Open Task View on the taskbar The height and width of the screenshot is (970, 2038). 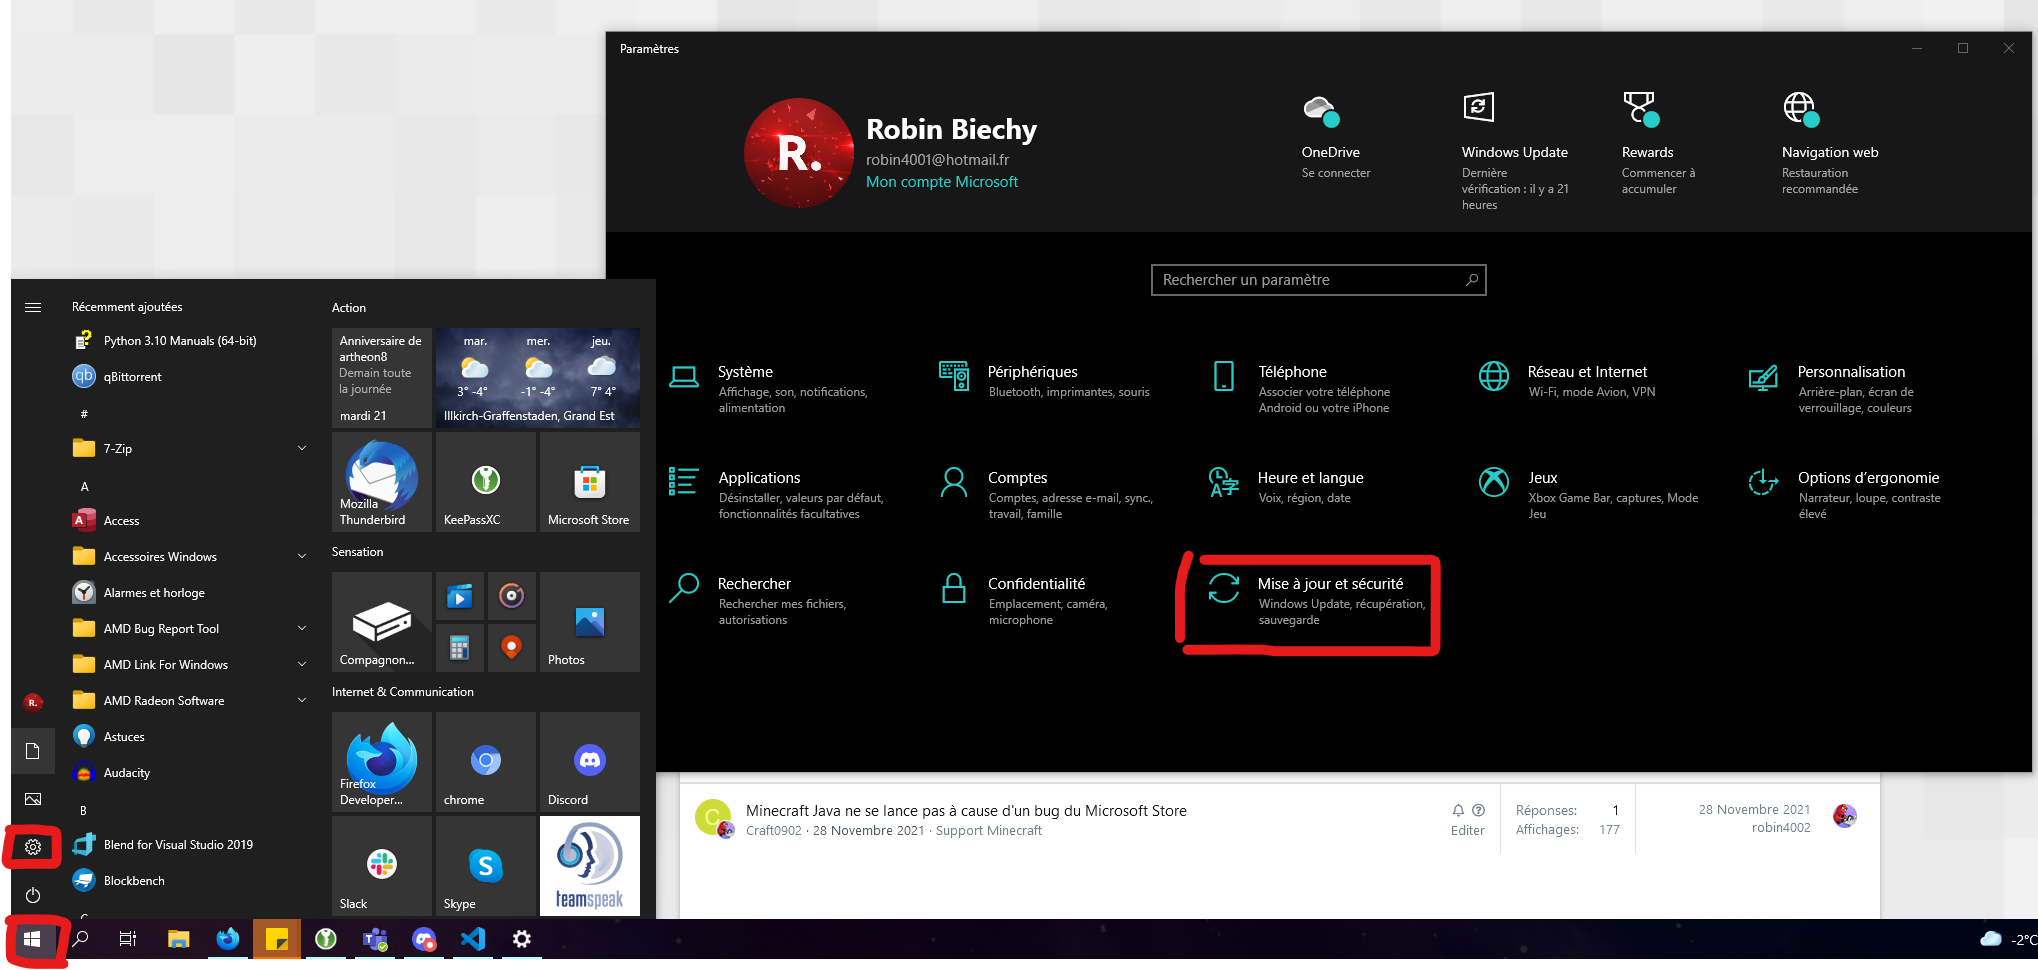[128, 939]
